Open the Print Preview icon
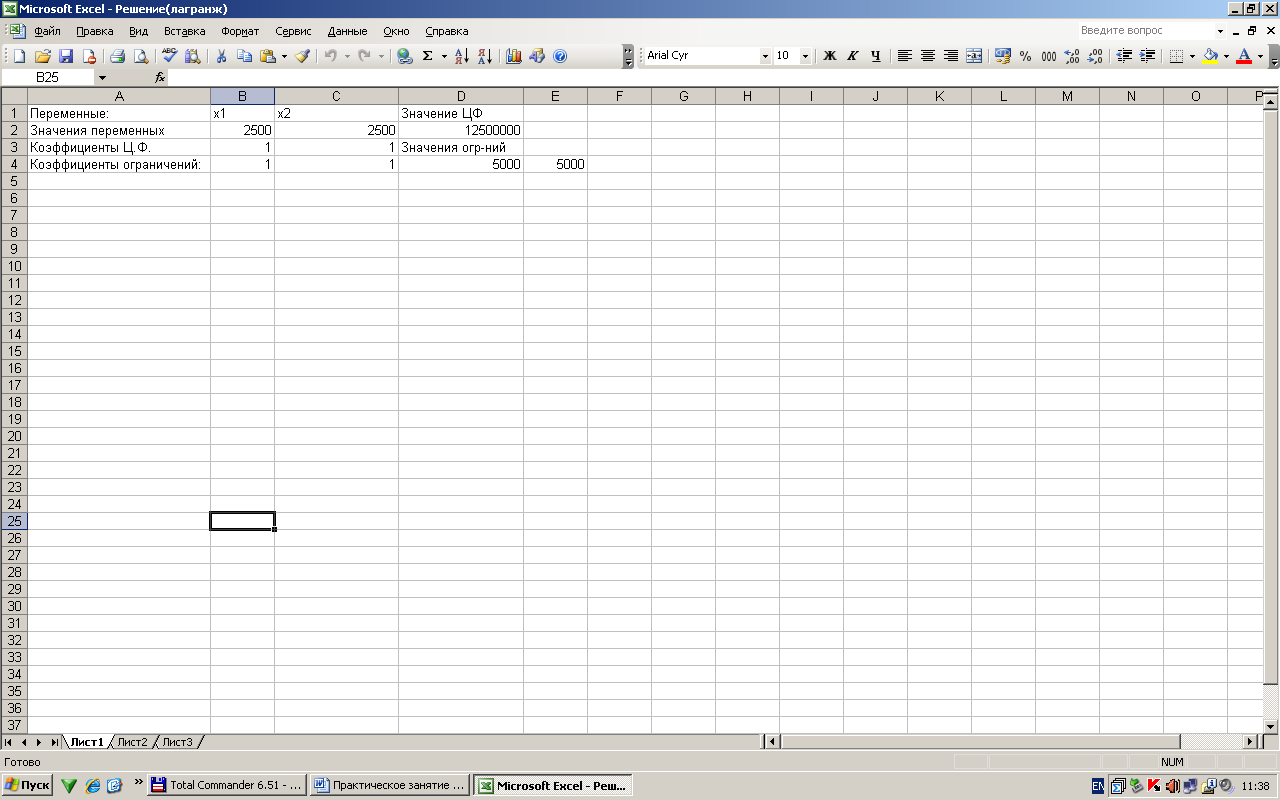Image resolution: width=1280 pixels, height=800 pixels. tap(141, 56)
